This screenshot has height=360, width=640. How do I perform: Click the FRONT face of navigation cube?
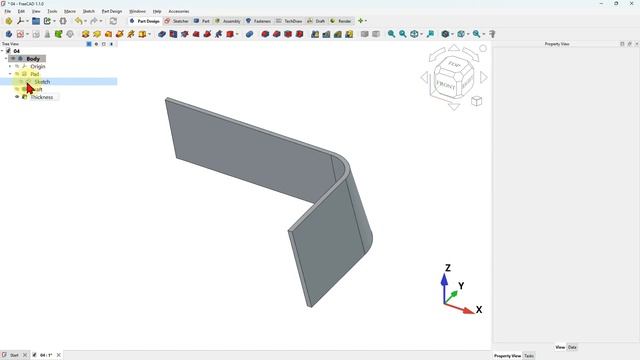pyautogui.click(x=446, y=85)
